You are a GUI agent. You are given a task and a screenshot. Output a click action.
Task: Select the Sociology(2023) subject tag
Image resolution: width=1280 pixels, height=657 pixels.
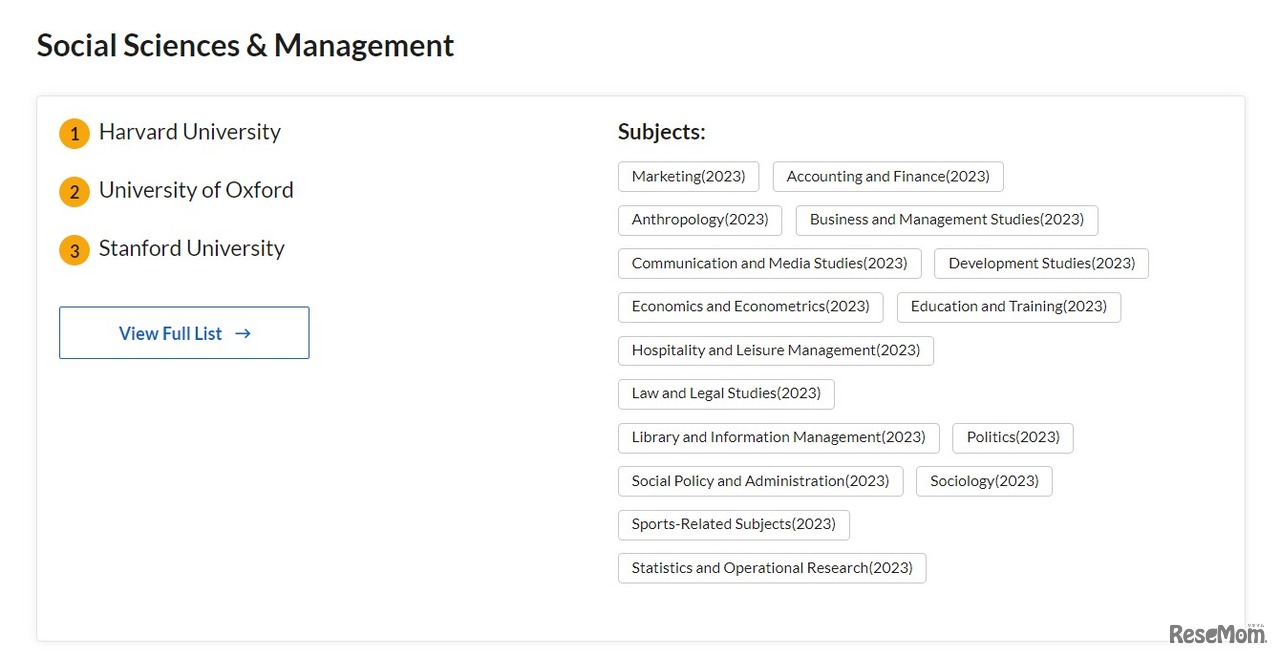pos(983,481)
